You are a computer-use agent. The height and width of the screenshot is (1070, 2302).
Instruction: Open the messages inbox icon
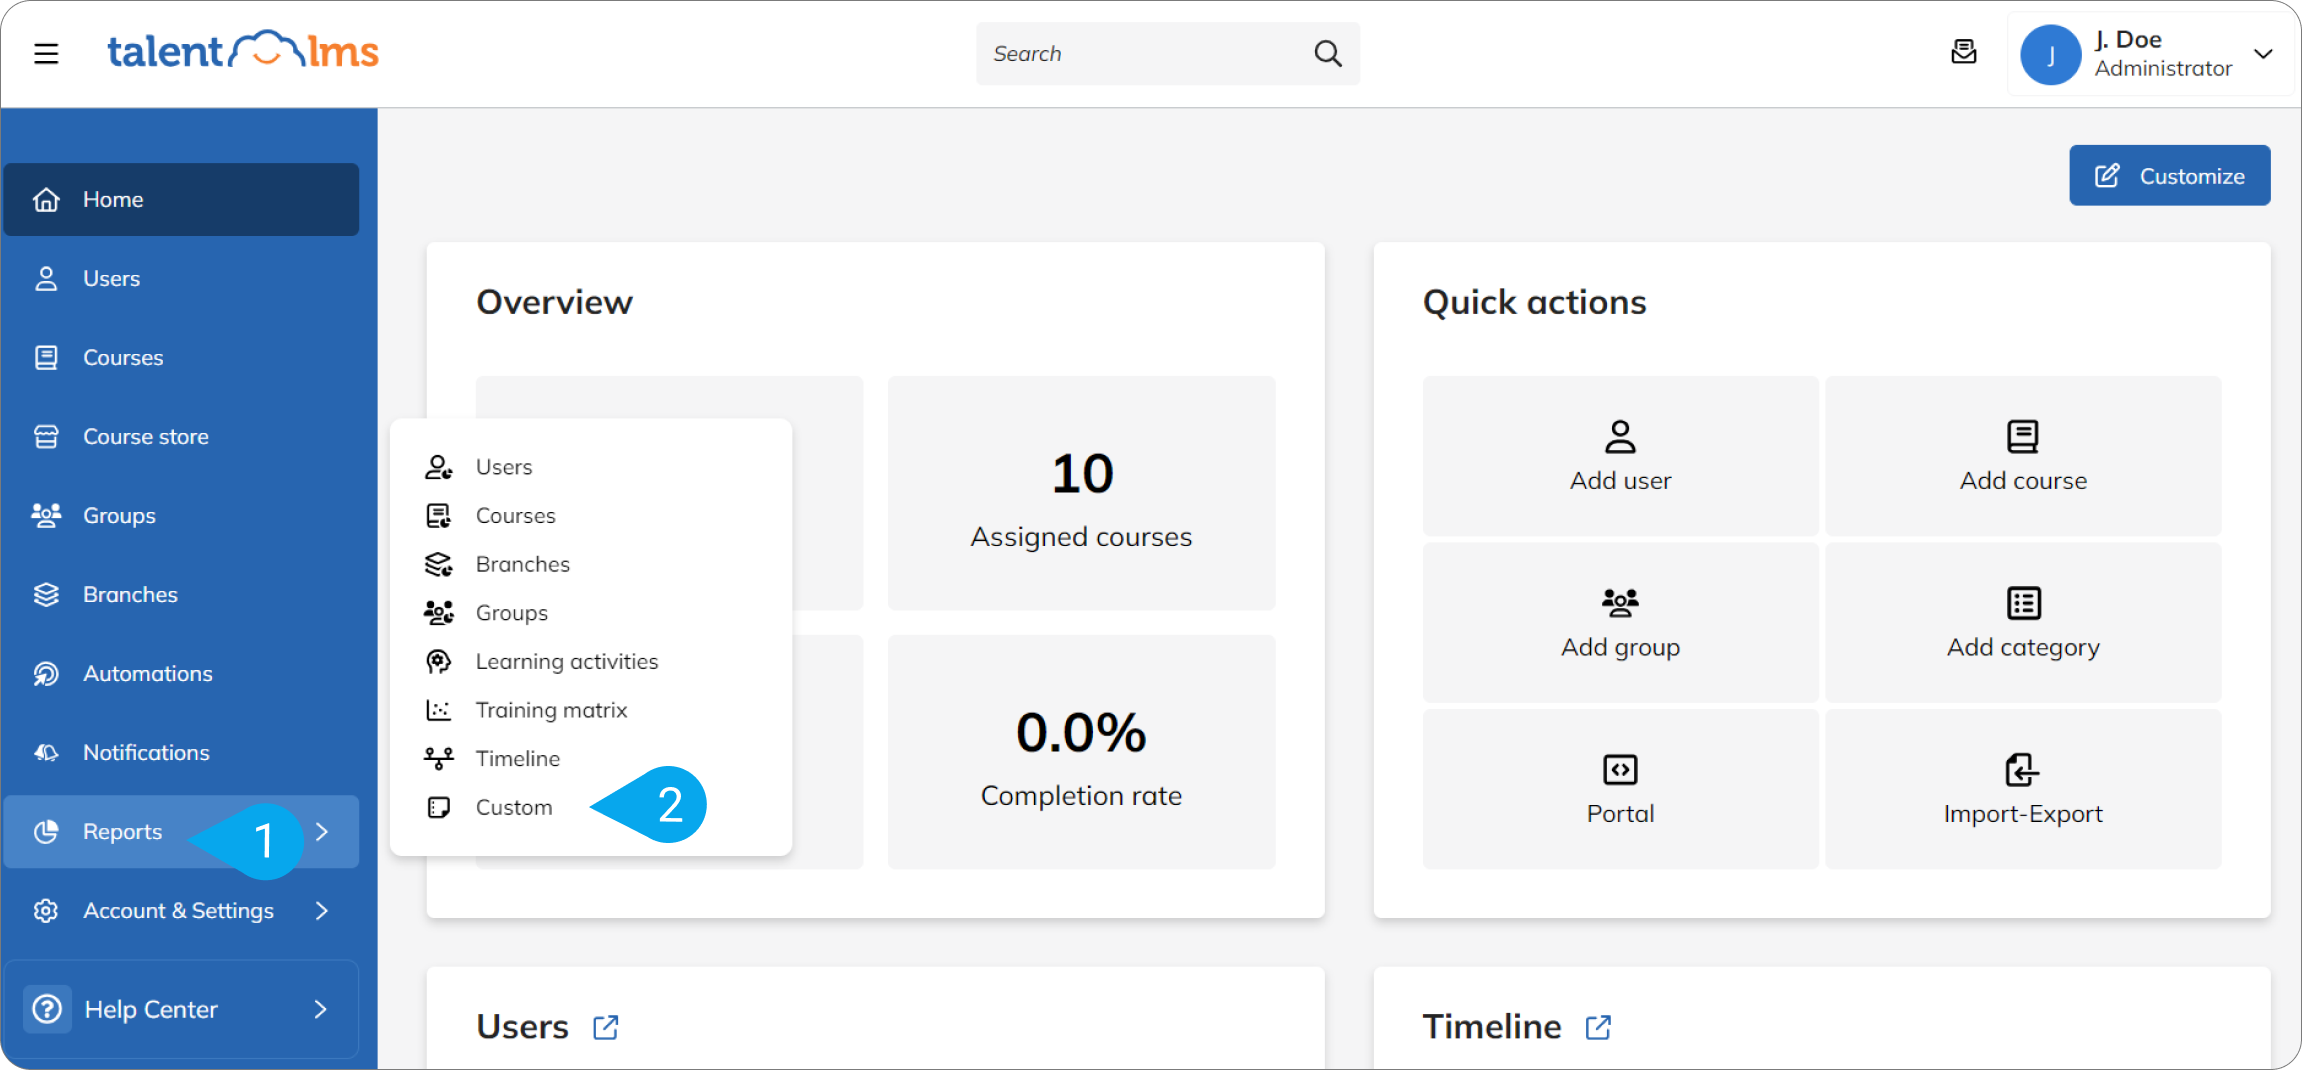(1964, 52)
